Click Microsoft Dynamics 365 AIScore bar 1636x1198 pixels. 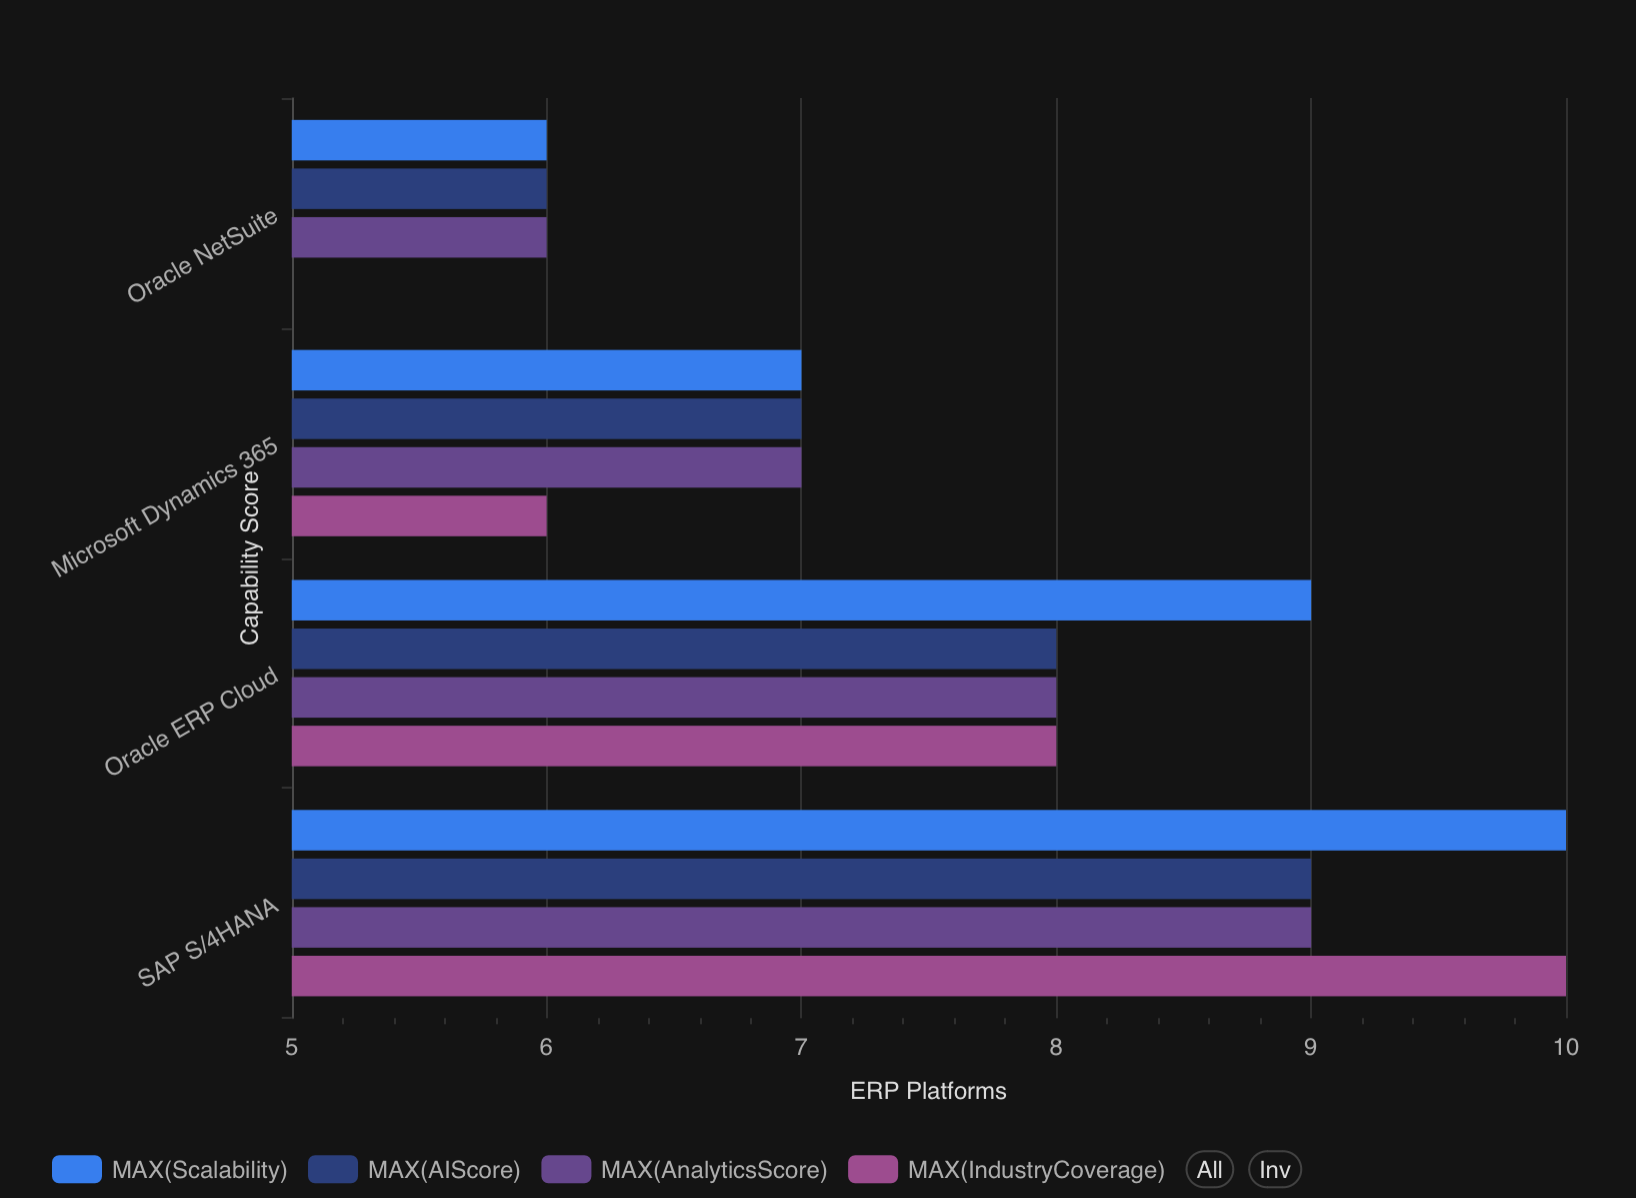coord(546,419)
